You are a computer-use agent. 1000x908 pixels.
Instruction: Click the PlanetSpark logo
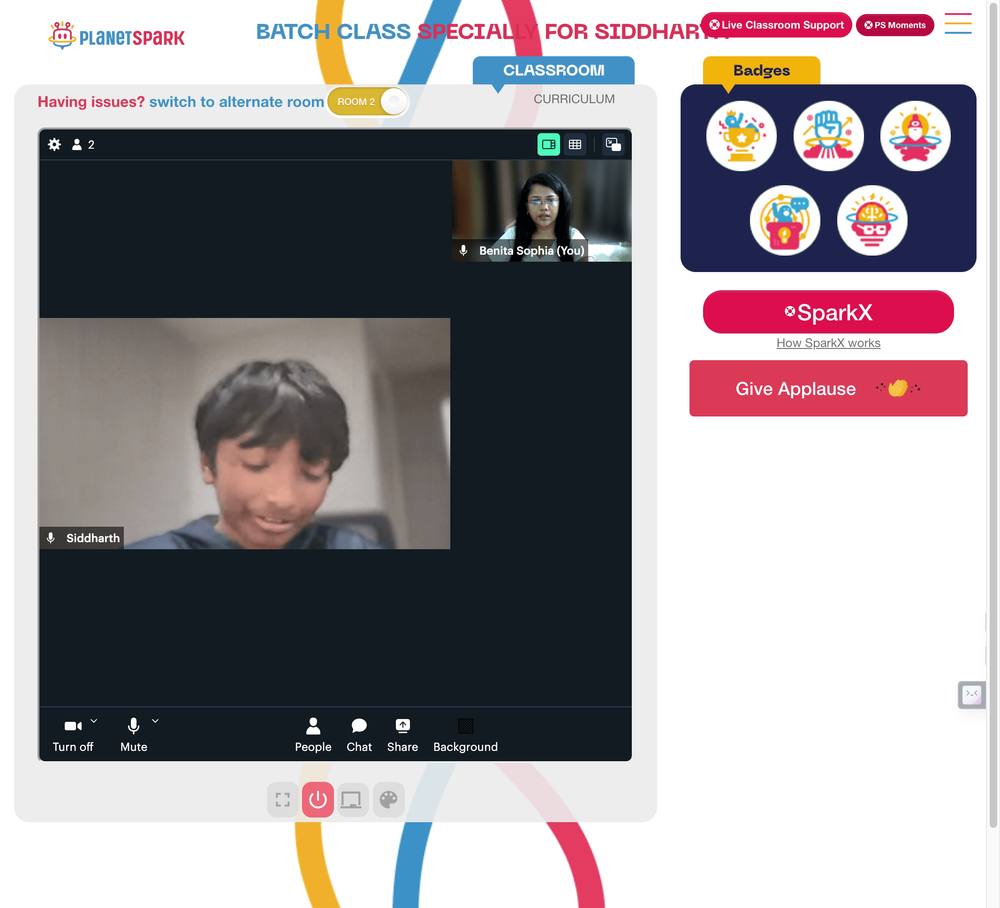pos(117,36)
